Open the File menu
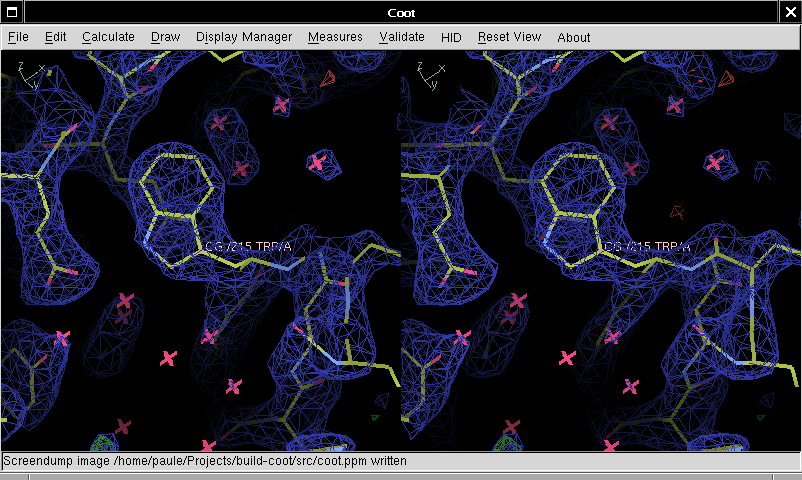 [x=18, y=37]
